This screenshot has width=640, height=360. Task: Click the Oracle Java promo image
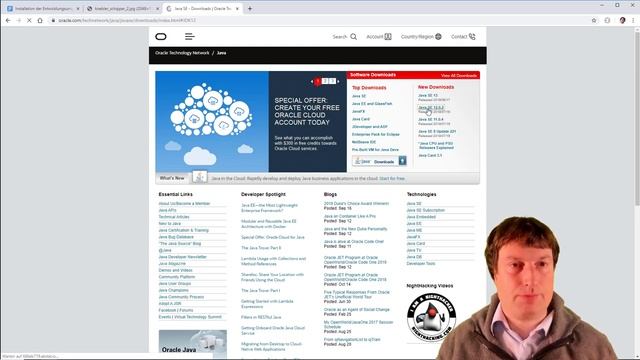tap(193, 342)
